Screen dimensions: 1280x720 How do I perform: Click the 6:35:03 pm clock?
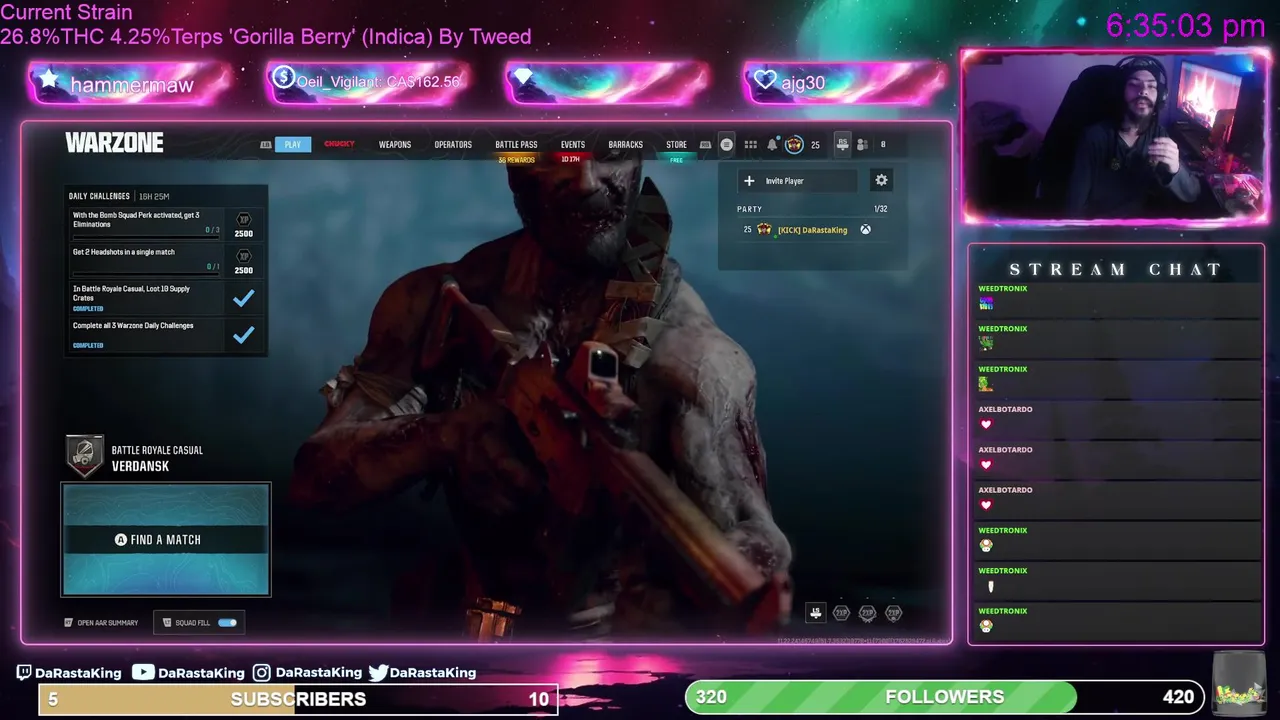coord(1185,26)
